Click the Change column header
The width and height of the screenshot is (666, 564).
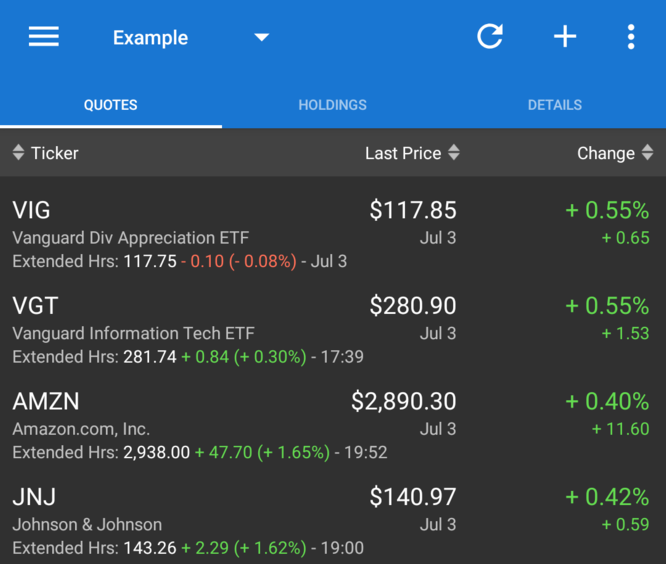point(605,153)
